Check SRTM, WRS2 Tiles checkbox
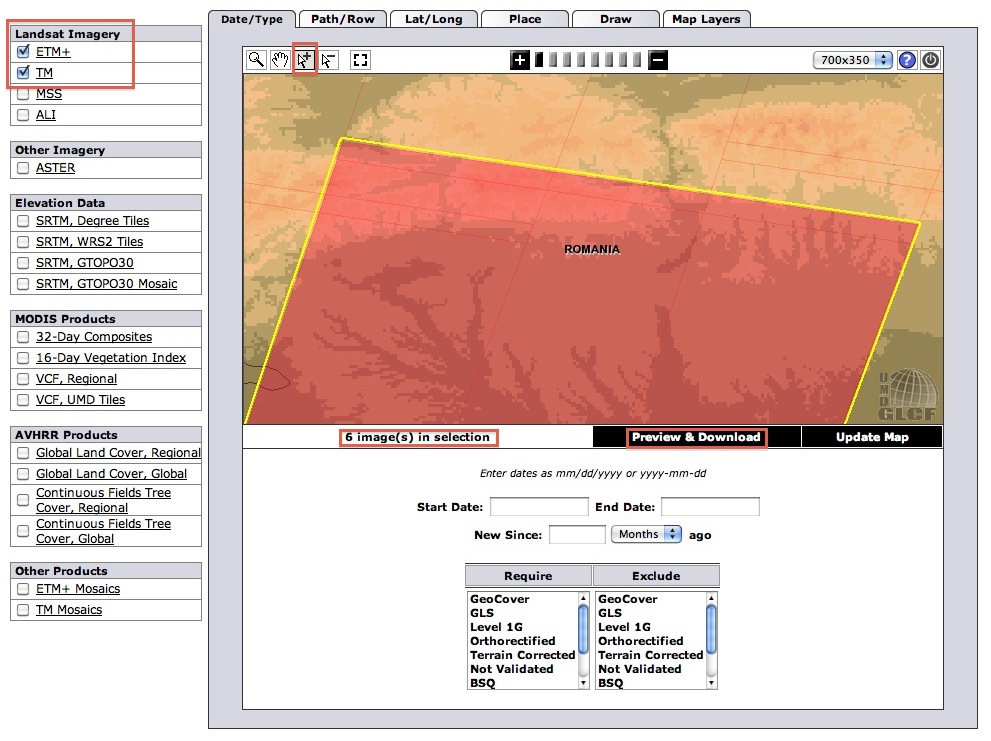The height and width of the screenshot is (741, 991). (23, 242)
